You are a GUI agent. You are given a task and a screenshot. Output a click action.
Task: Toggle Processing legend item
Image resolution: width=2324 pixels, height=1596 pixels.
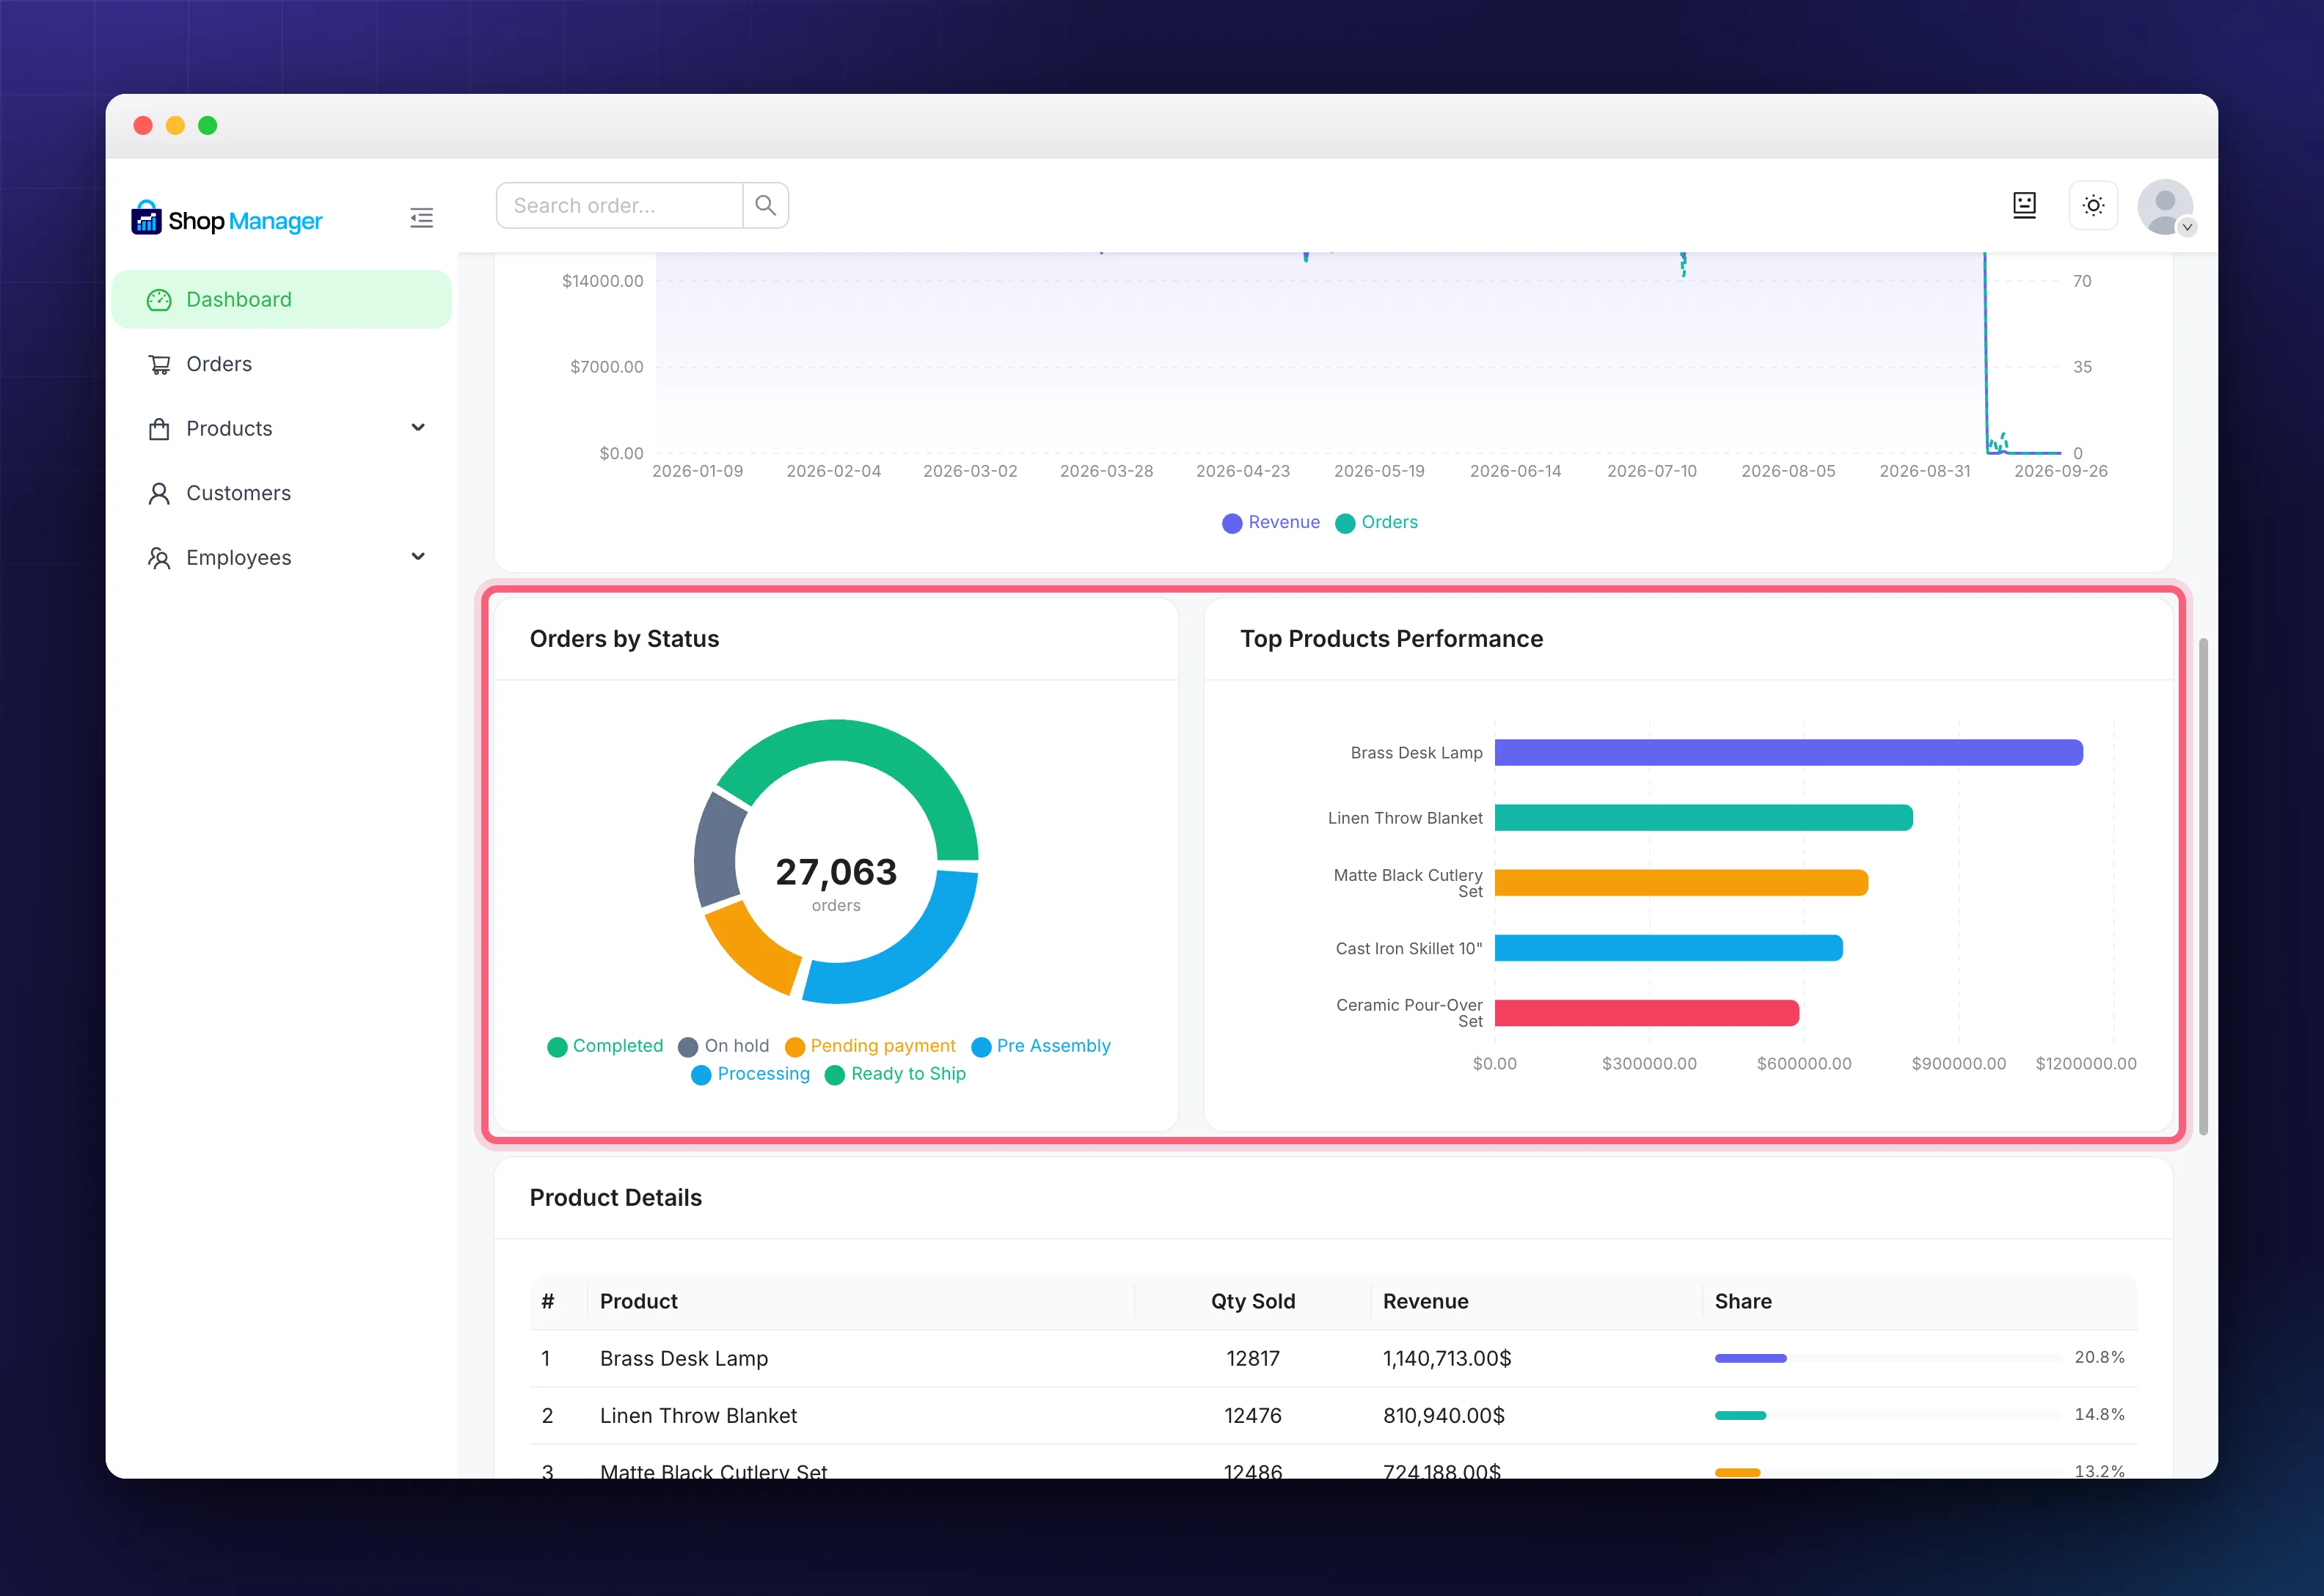(x=751, y=1074)
